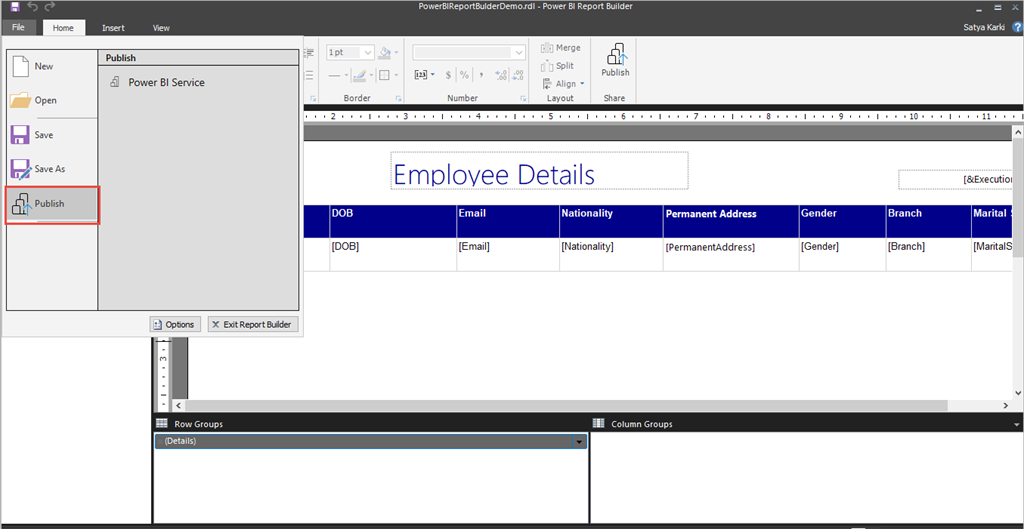Switch to the Insert ribbon tab
1024x529 pixels.
point(113,28)
